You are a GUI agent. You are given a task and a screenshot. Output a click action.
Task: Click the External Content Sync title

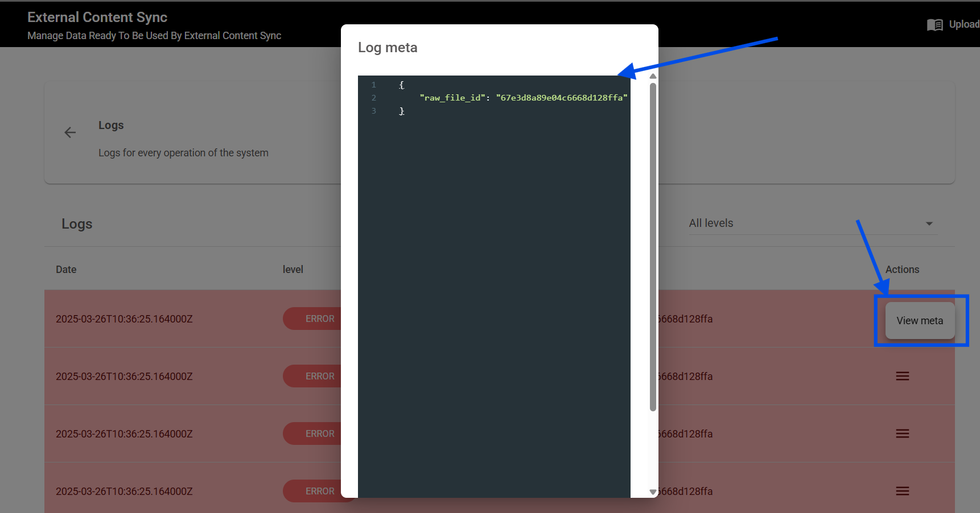click(x=97, y=17)
